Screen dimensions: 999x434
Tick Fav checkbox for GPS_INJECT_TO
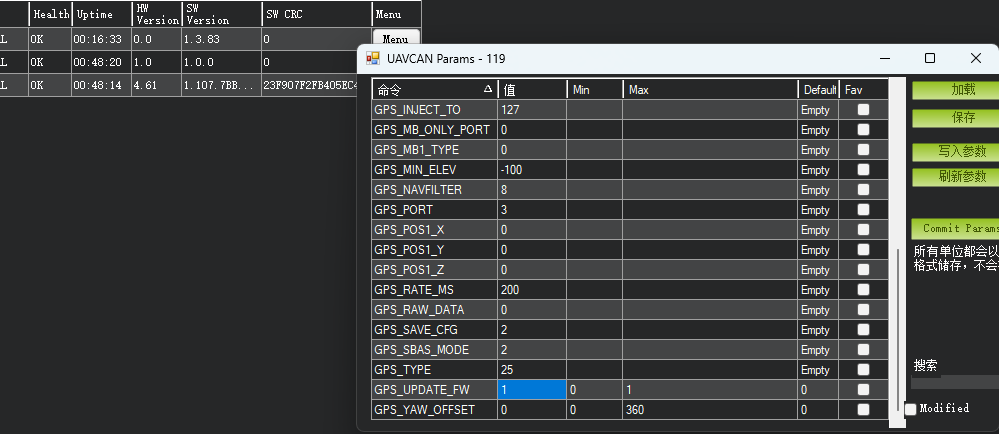pos(863,110)
